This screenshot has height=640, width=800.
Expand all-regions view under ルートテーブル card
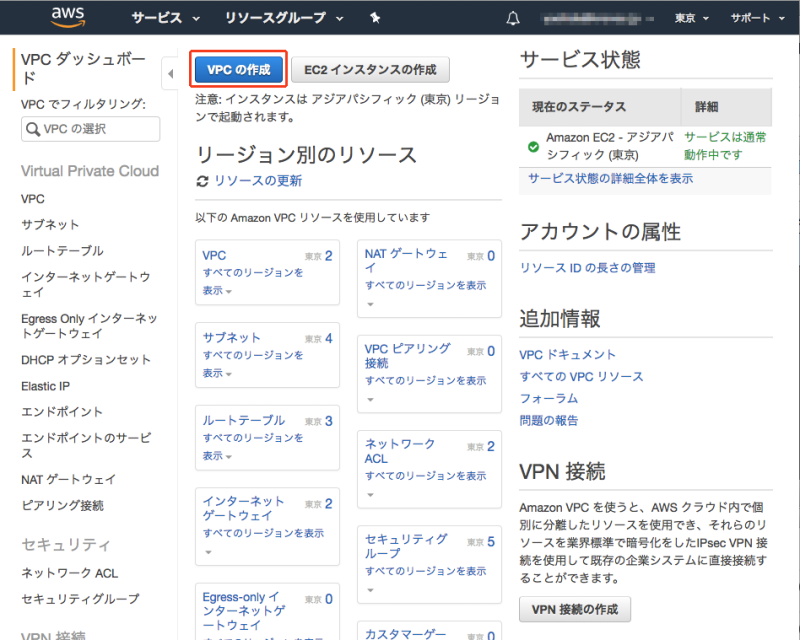[253, 447]
